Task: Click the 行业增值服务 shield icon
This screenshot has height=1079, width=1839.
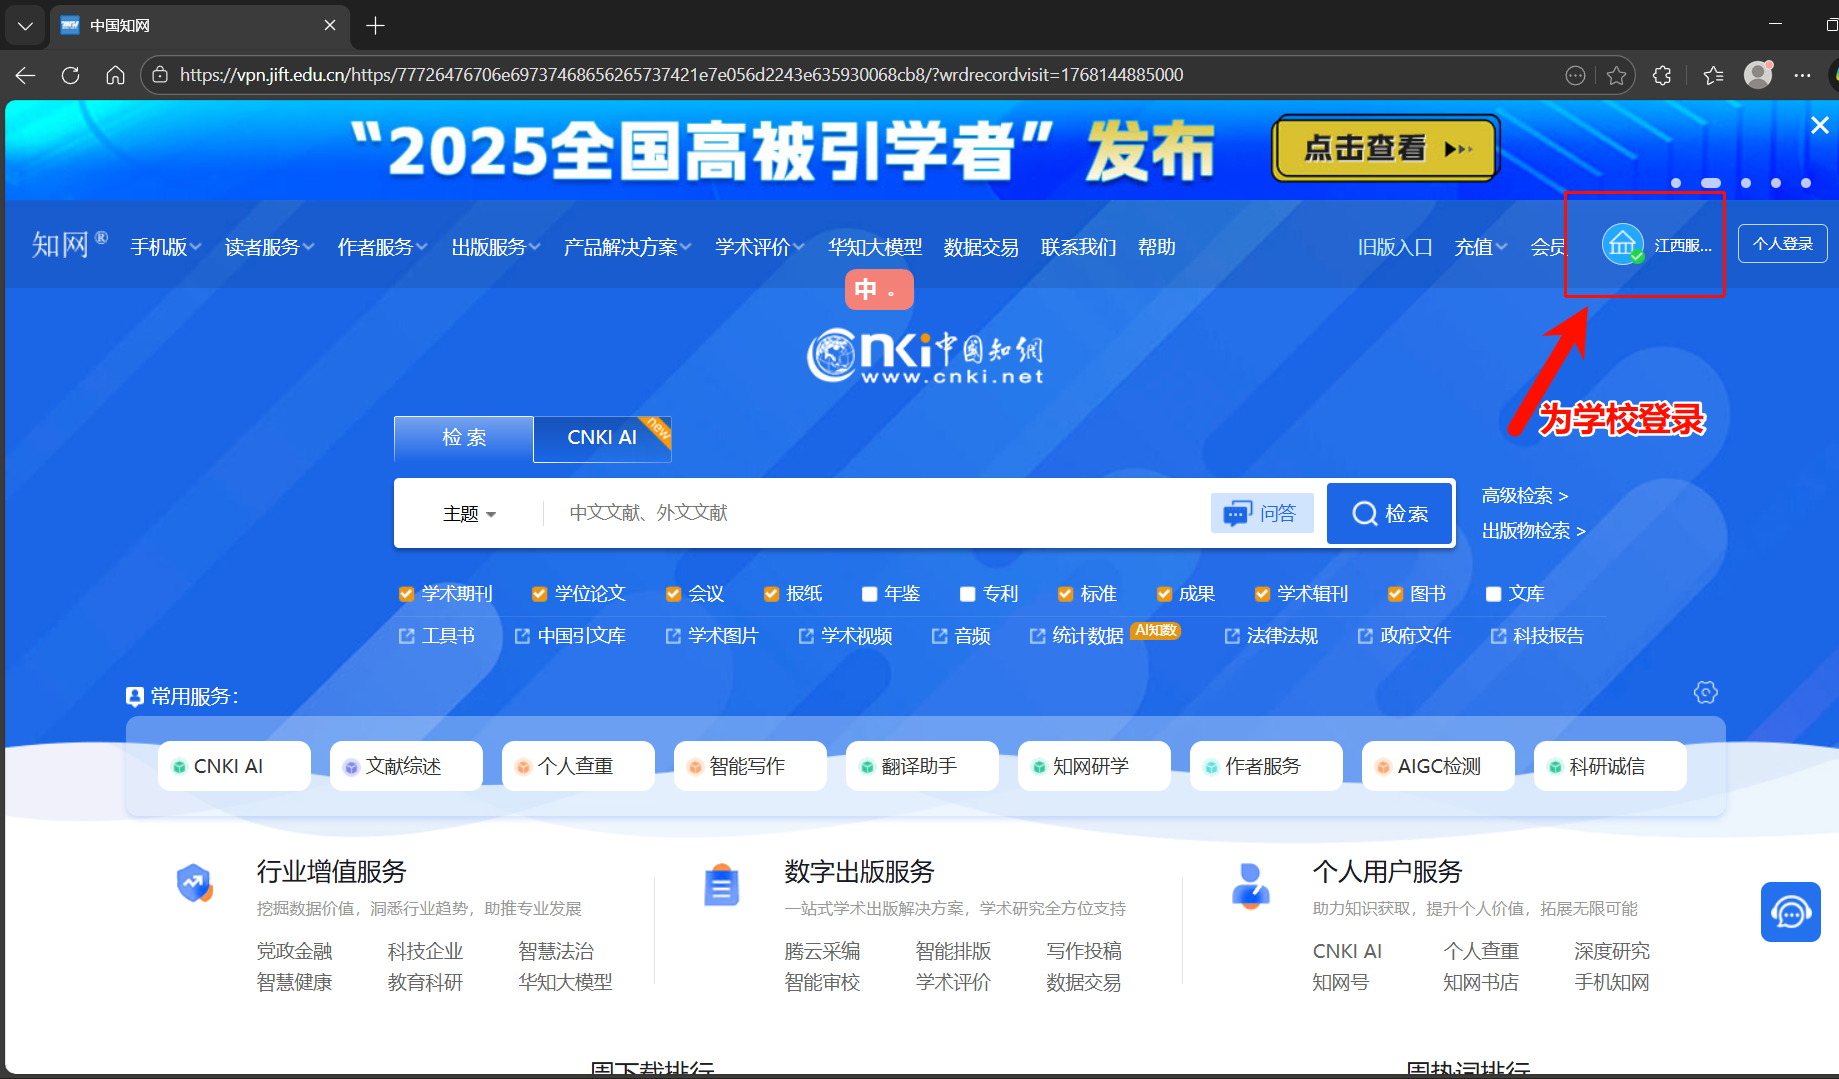Action: pos(195,883)
